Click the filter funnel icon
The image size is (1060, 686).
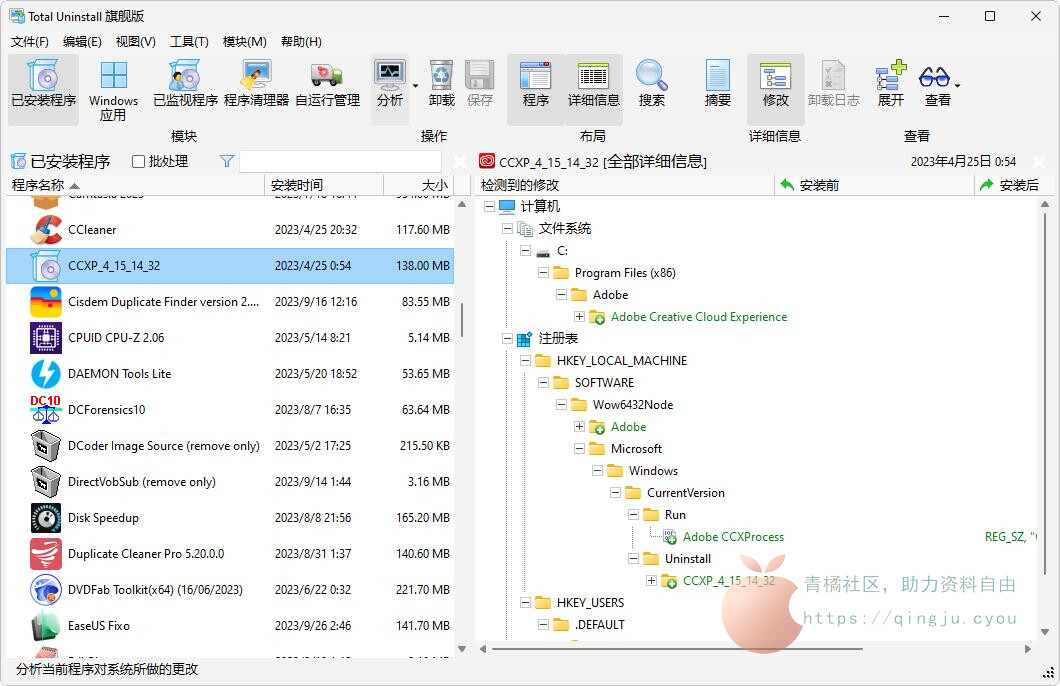pyautogui.click(x=227, y=162)
